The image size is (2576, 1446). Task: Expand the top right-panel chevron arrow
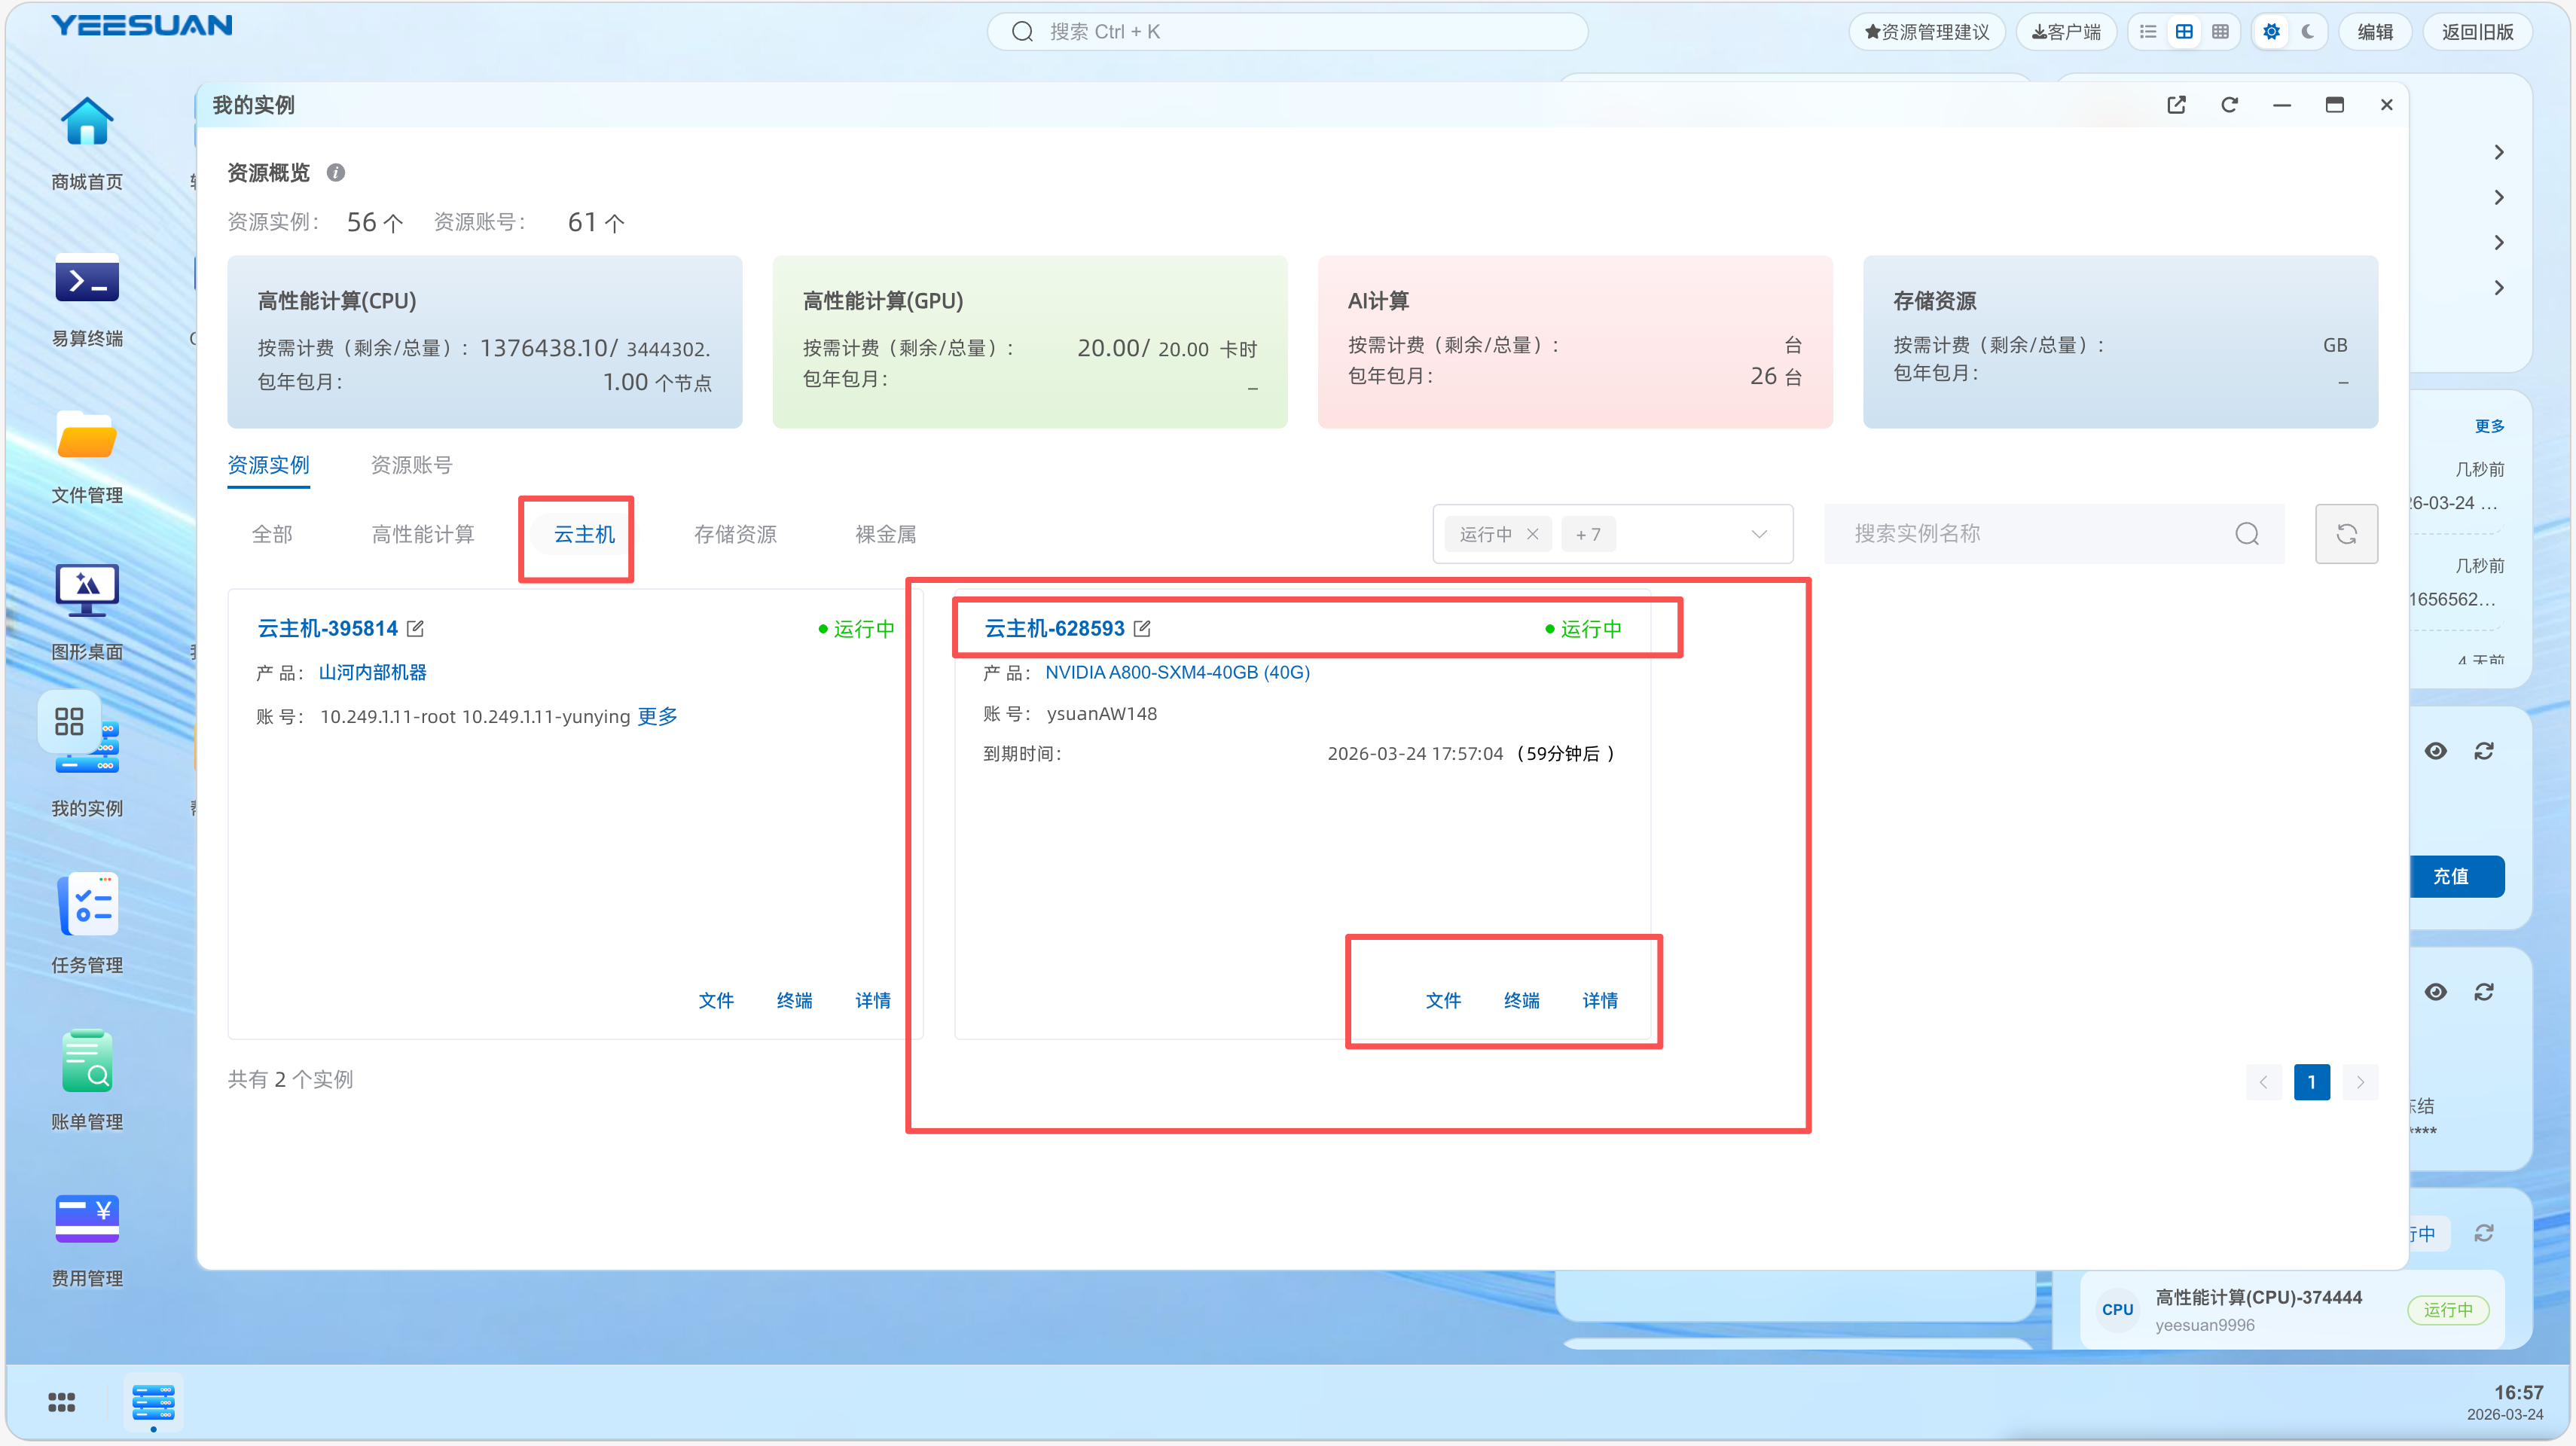pyautogui.click(x=2498, y=152)
